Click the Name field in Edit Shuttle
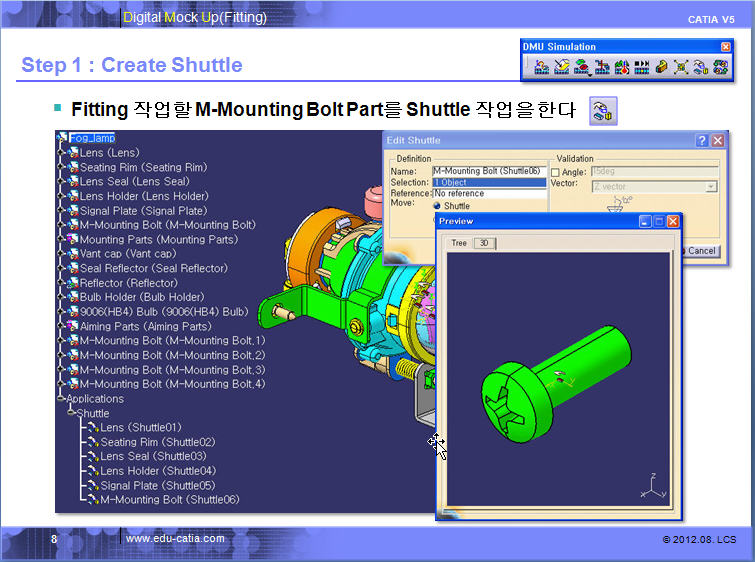The height and width of the screenshot is (562, 755). [x=488, y=171]
